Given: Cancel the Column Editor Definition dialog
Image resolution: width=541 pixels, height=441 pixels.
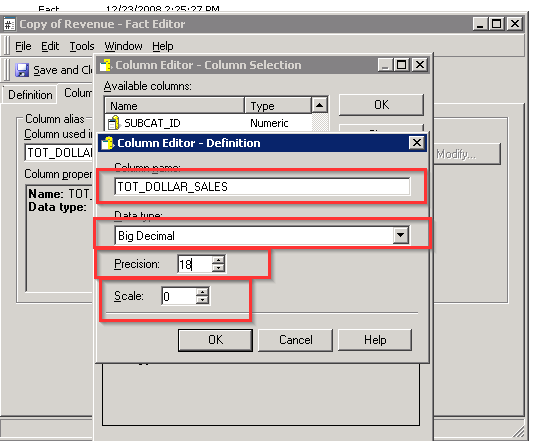Looking at the screenshot, I should [x=296, y=340].
